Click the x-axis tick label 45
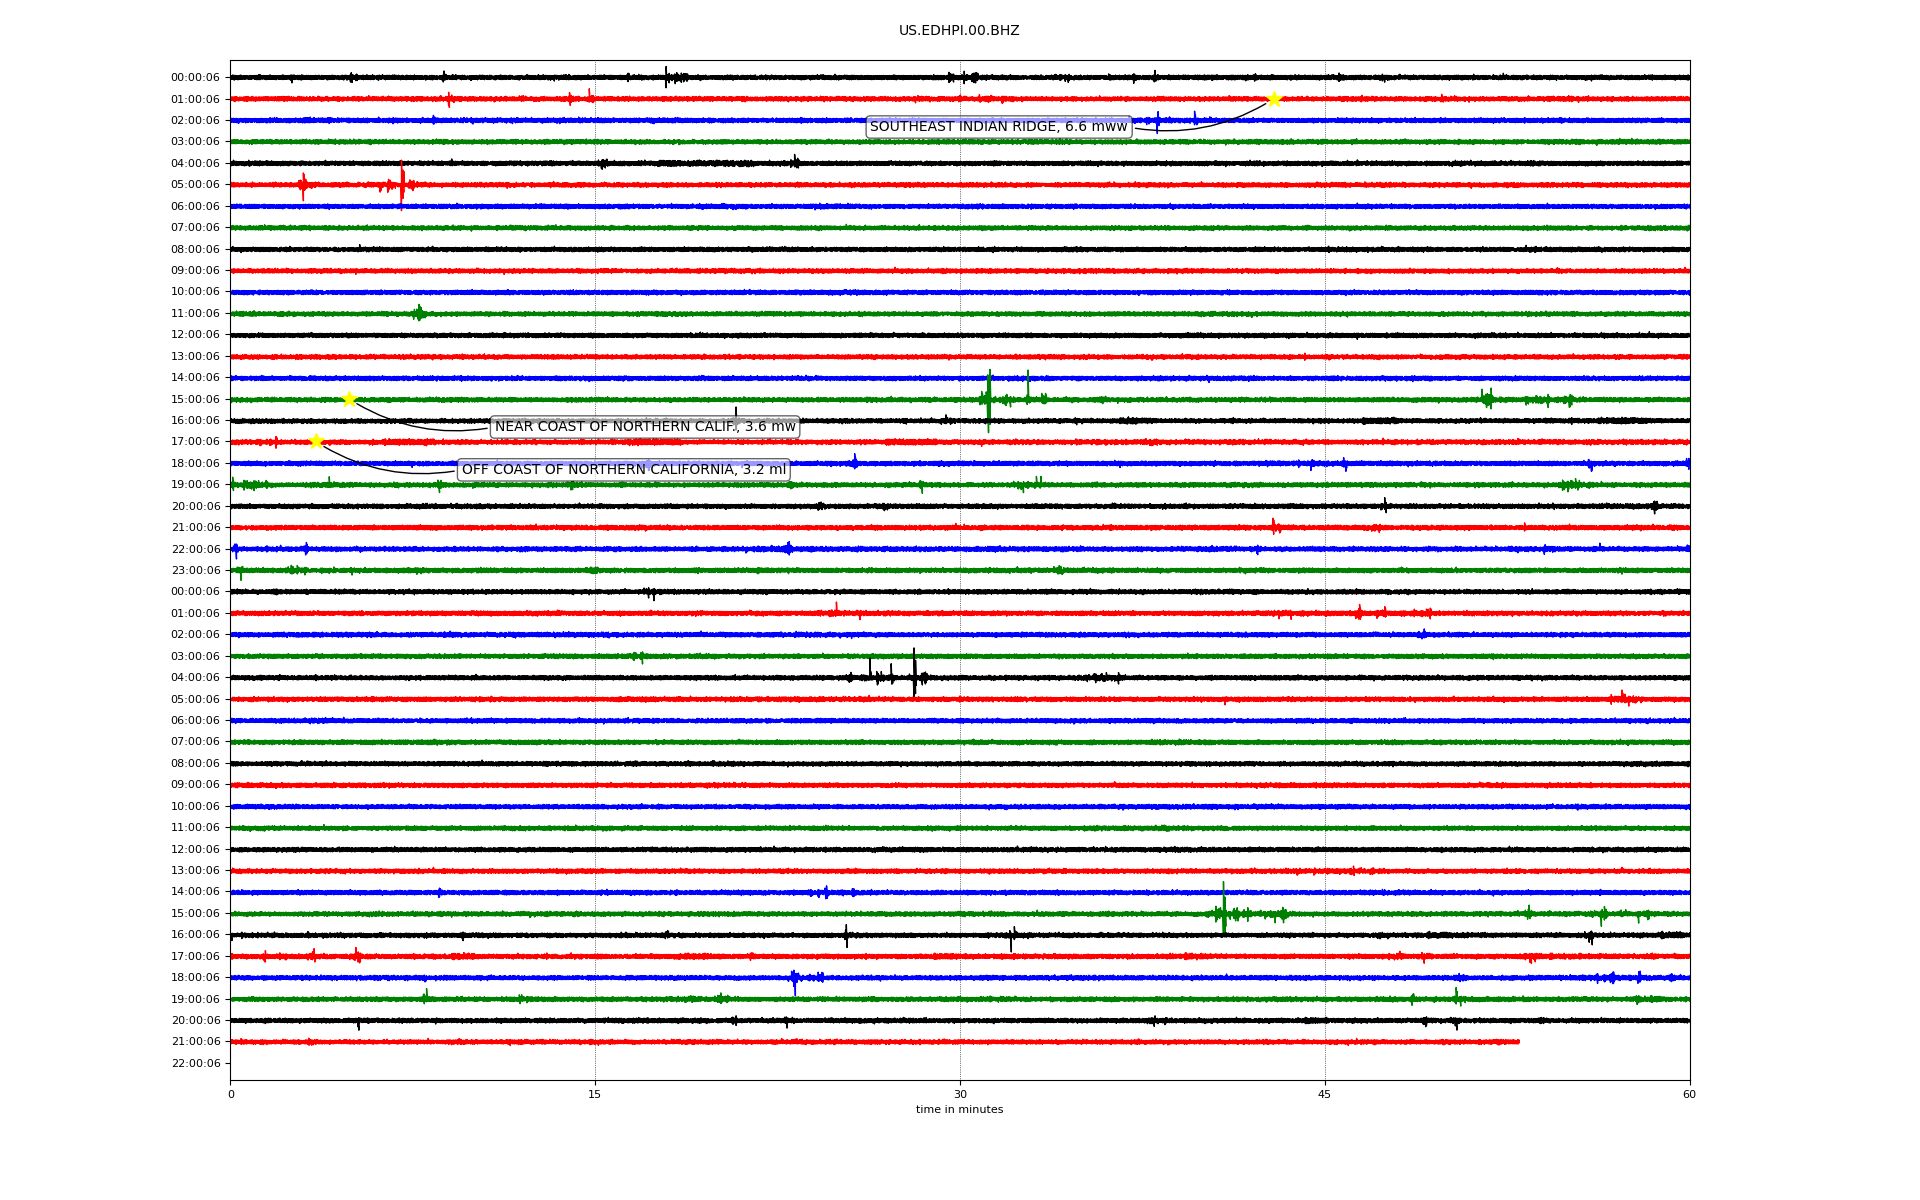 point(1324,1094)
